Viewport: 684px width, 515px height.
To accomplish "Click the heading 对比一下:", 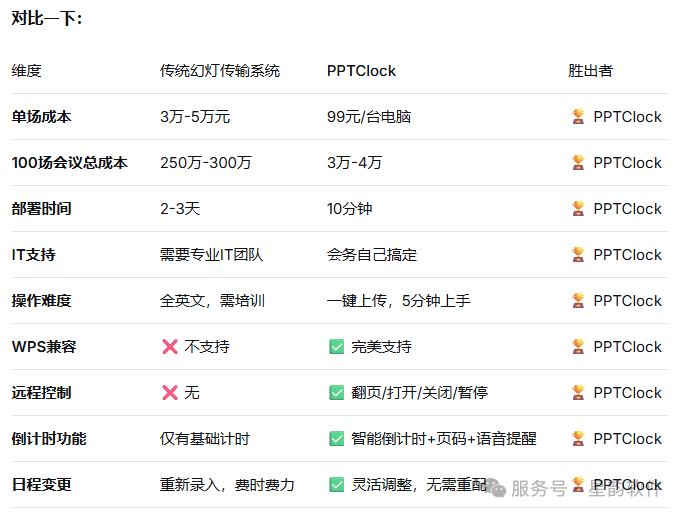I will tap(47, 18).
